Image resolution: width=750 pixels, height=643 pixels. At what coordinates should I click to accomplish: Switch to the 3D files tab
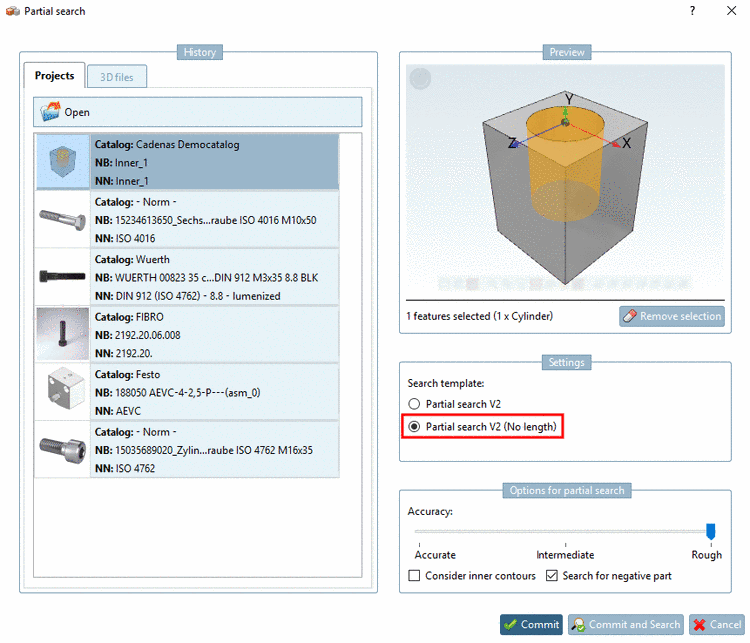(117, 77)
